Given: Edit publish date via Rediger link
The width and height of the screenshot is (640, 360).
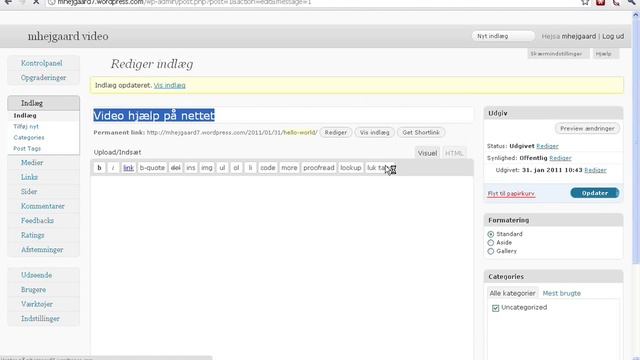Looking at the screenshot, I should [x=595, y=170].
